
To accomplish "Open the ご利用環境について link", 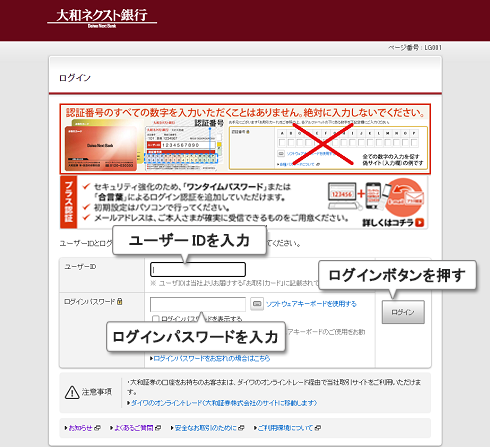I will tap(285, 428).
